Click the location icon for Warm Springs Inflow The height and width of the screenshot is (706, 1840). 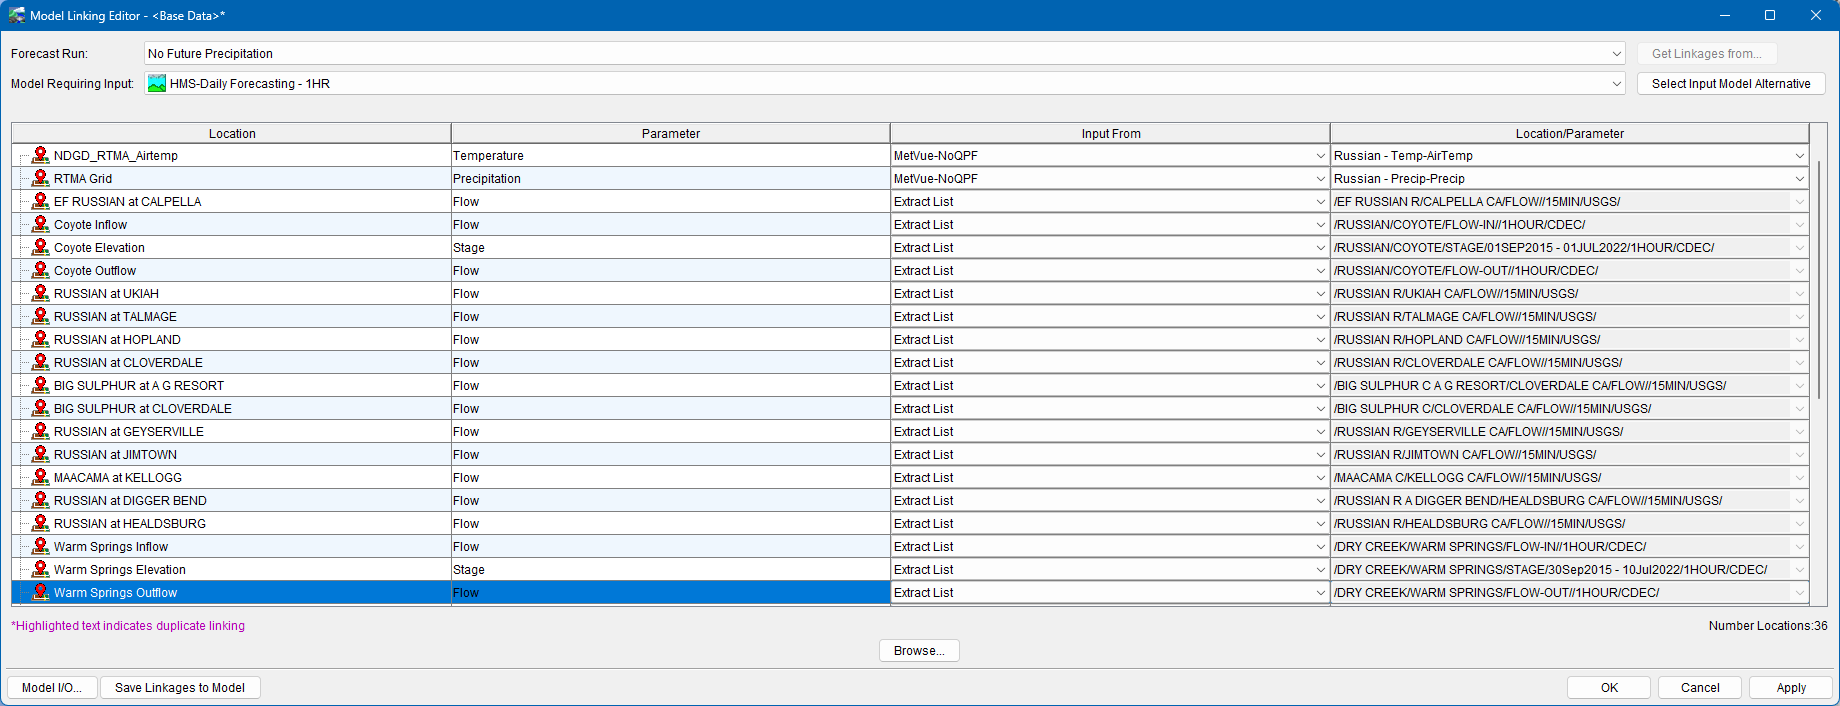pyautogui.click(x=40, y=546)
